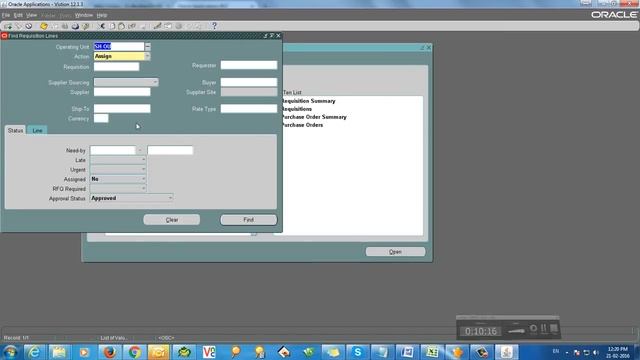
Task: Open Excel from the taskbar
Action: (432, 352)
